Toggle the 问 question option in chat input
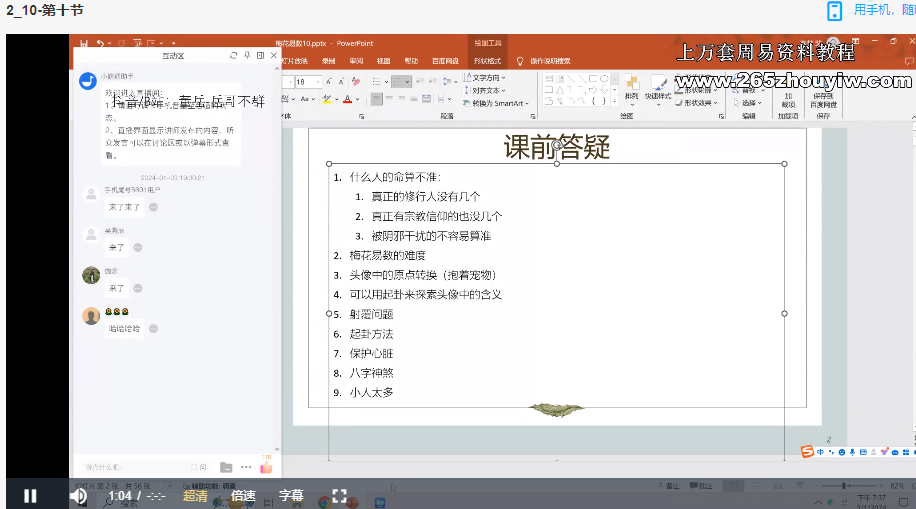The width and height of the screenshot is (916, 509). click(199, 467)
